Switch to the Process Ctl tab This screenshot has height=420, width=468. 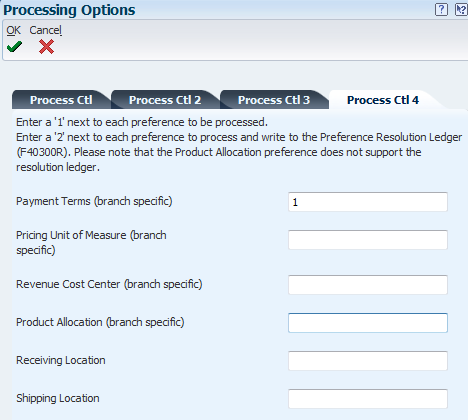coord(61,100)
